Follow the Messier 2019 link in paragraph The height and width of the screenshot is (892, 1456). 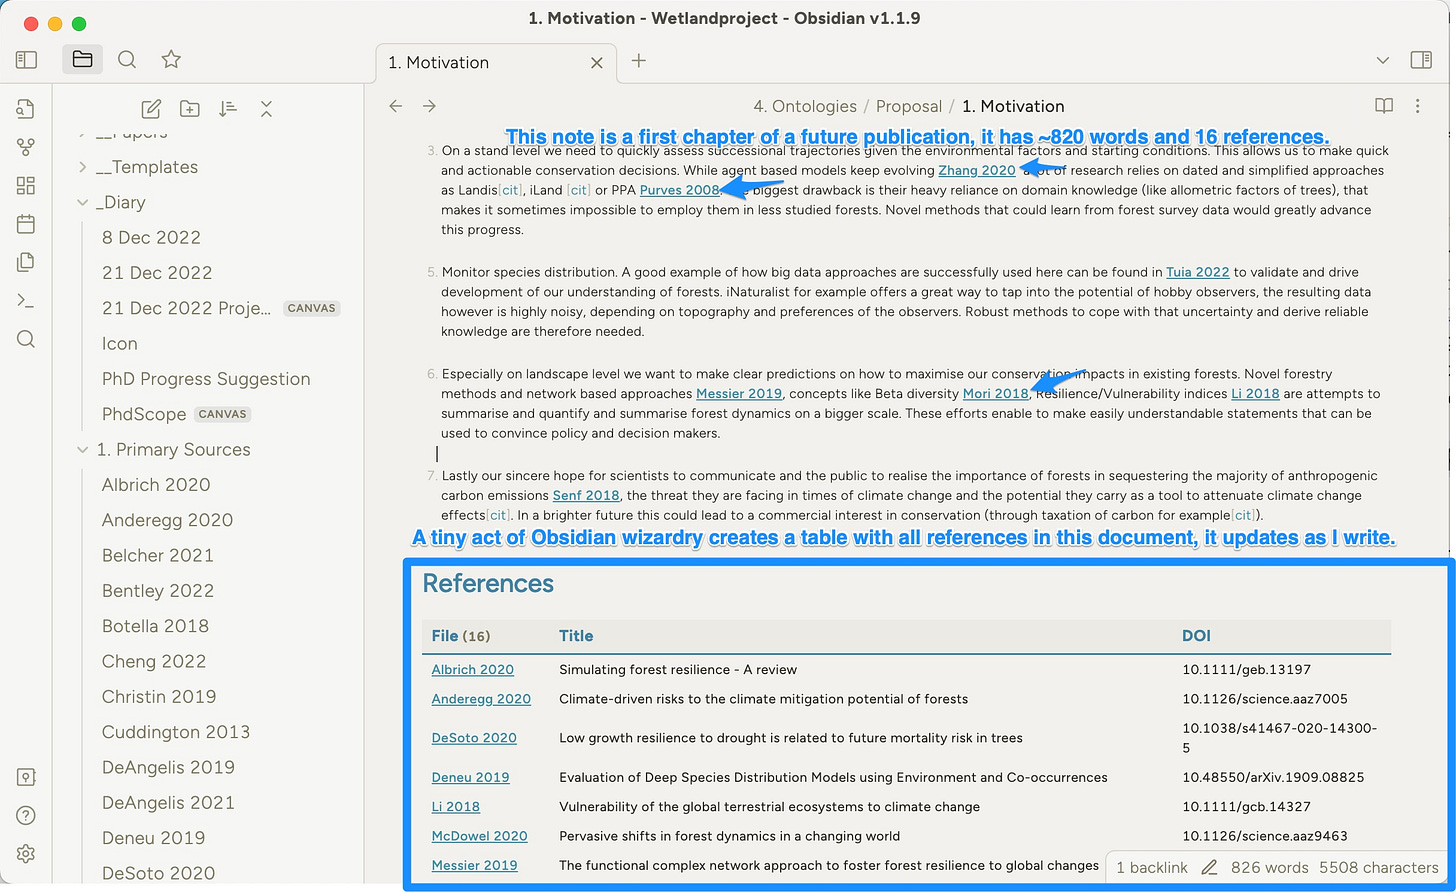[739, 393]
